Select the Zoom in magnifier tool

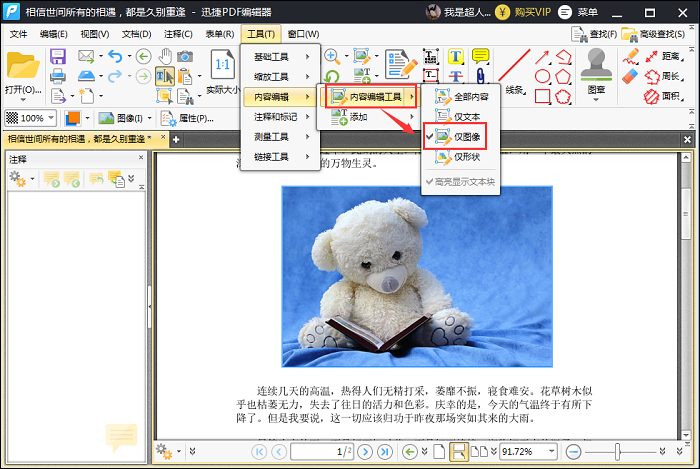pos(332,56)
